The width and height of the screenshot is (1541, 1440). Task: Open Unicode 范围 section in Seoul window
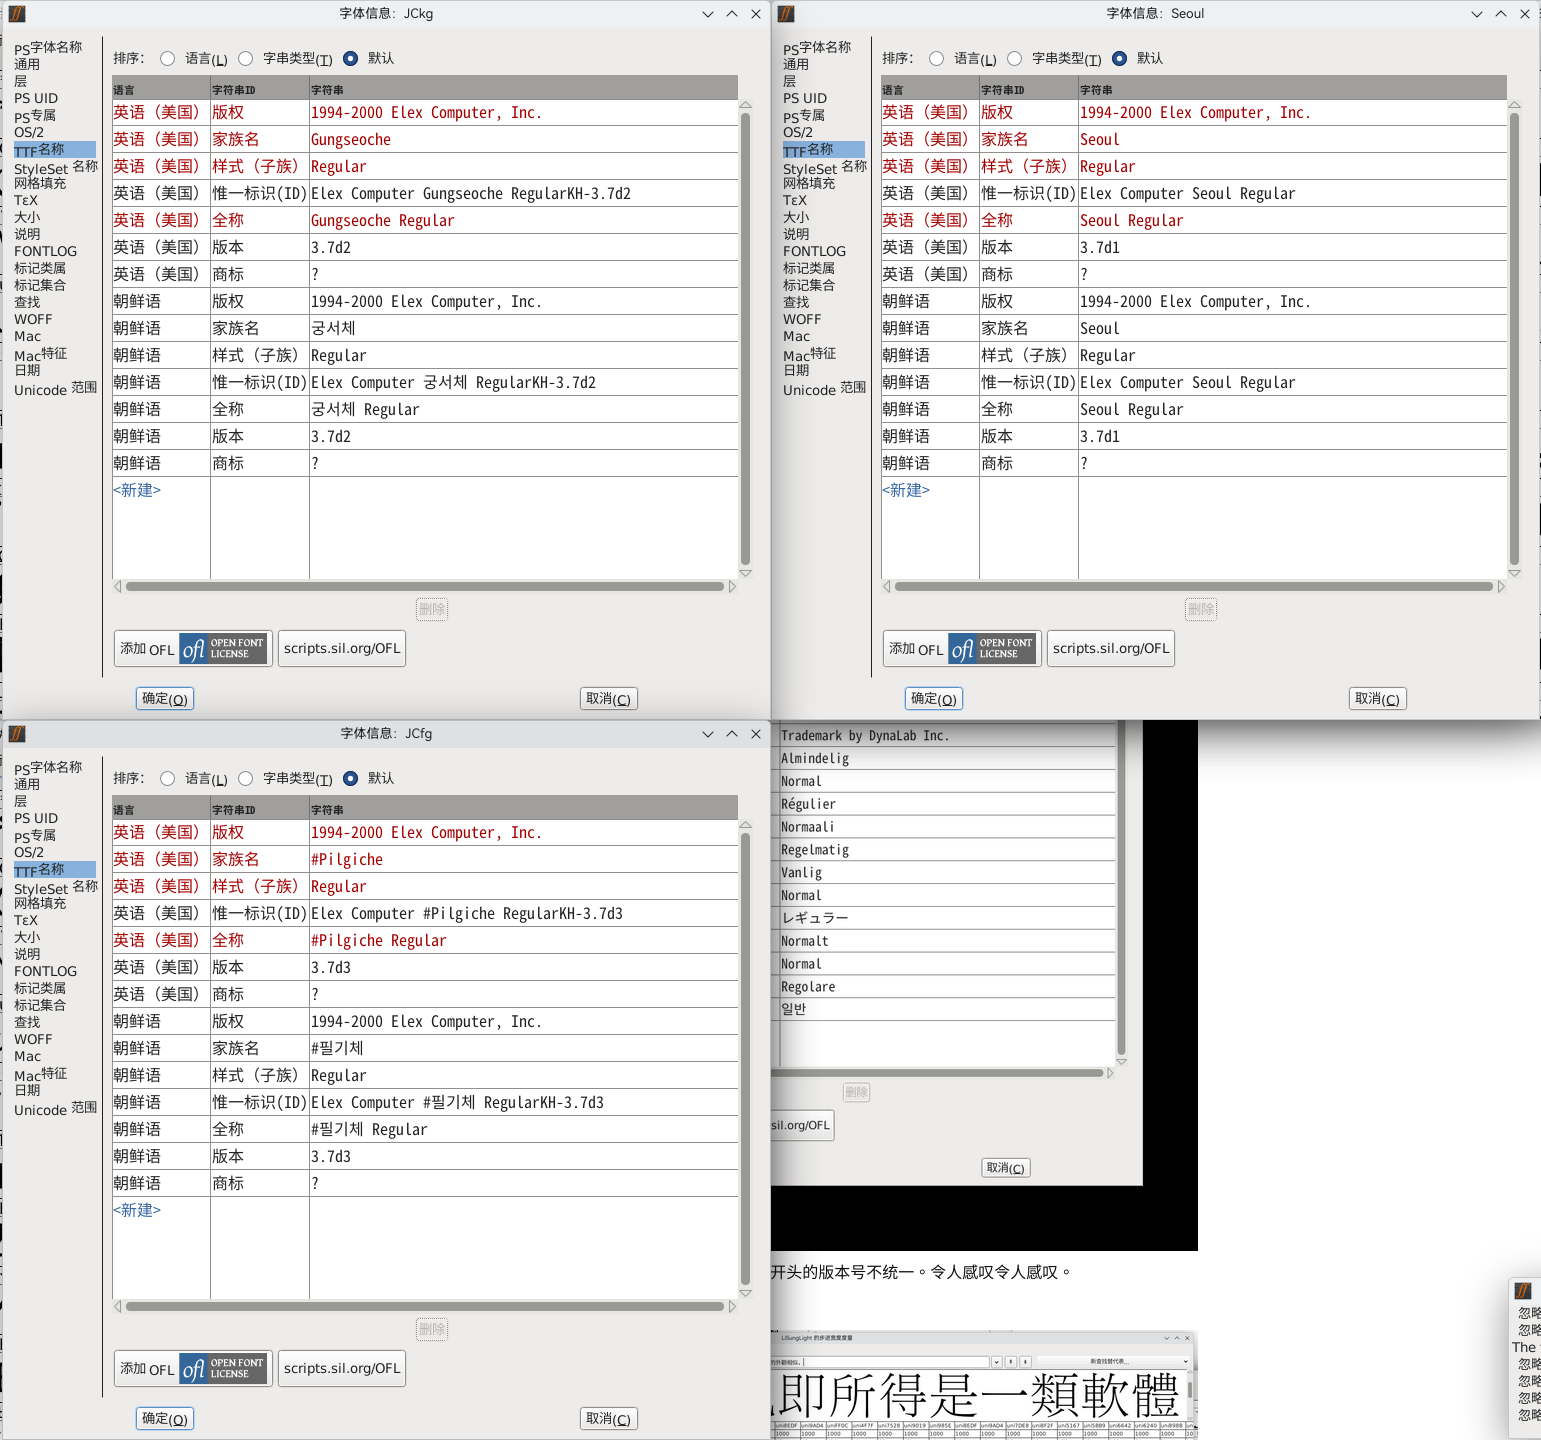coord(824,389)
